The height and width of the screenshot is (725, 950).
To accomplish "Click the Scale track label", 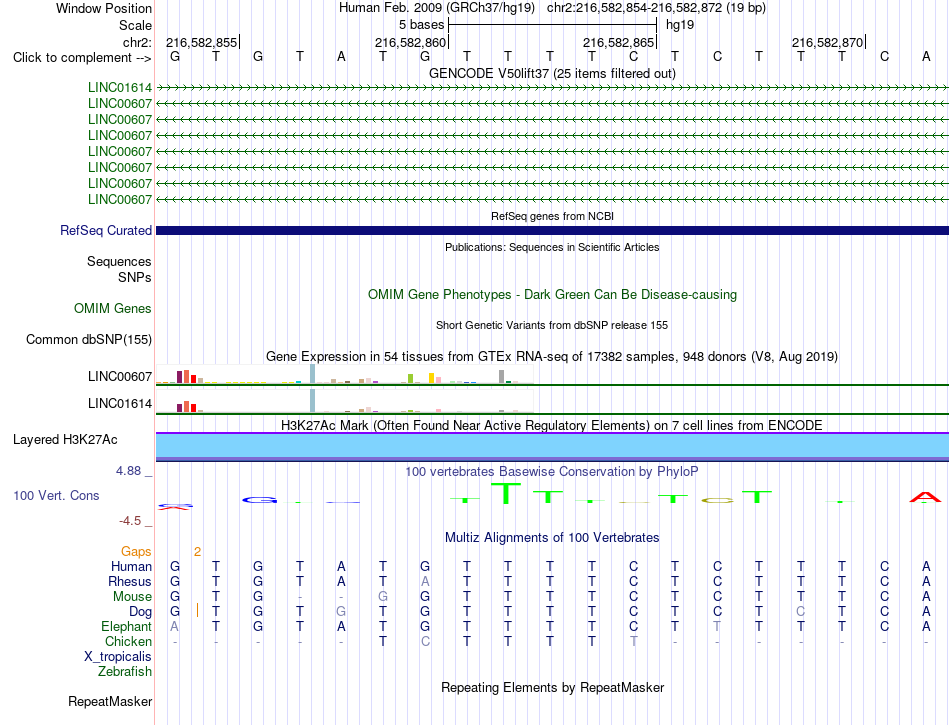I will pyautogui.click(x=135, y=25).
